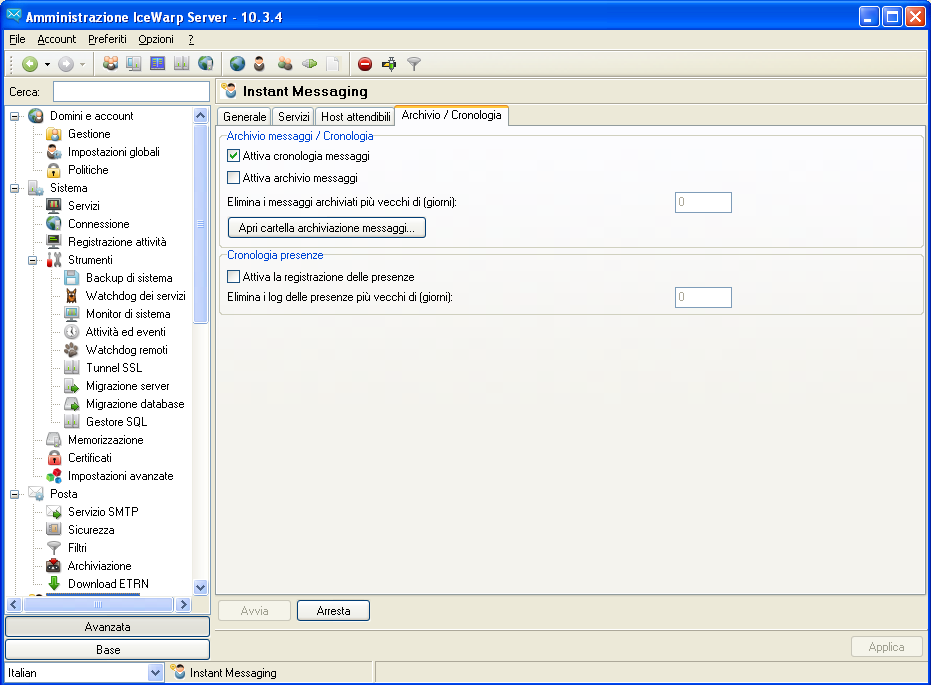Click the Applica button
The height and width of the screenshot is (685, 931).
[x=886, y=647]
